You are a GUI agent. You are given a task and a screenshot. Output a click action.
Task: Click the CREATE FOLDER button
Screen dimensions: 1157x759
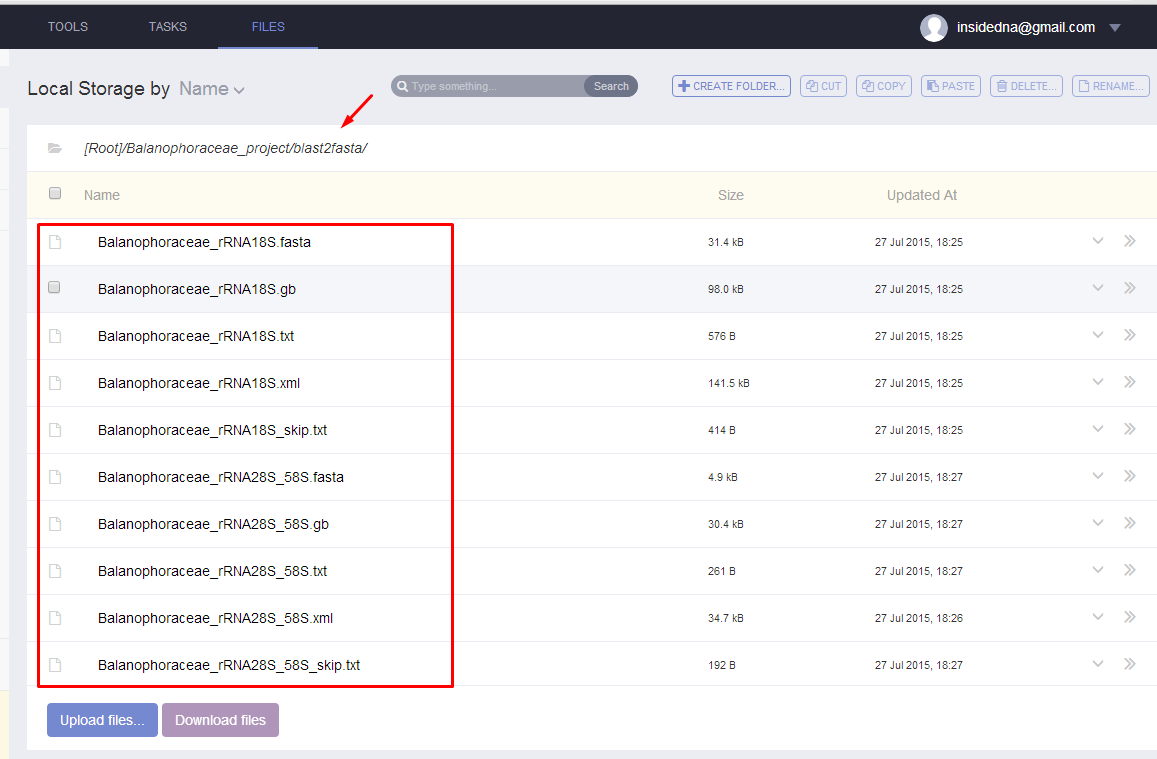tap(731, 86)
